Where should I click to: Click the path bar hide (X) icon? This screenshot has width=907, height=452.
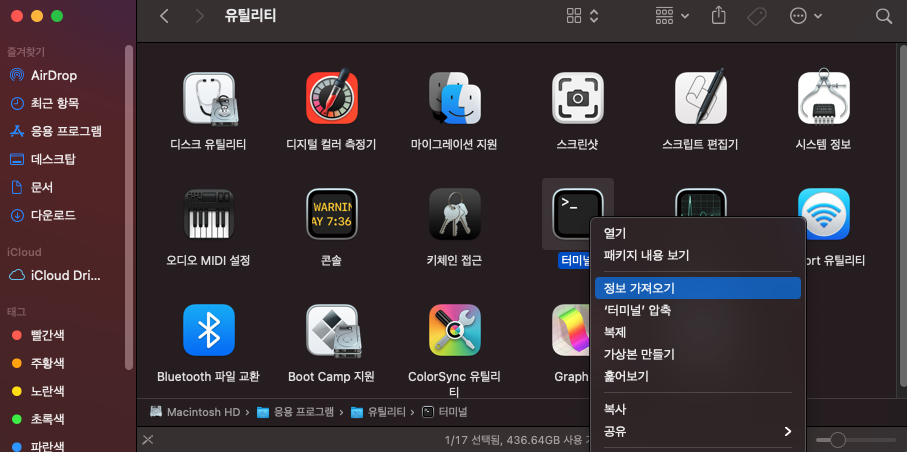(x=148, y=440)
